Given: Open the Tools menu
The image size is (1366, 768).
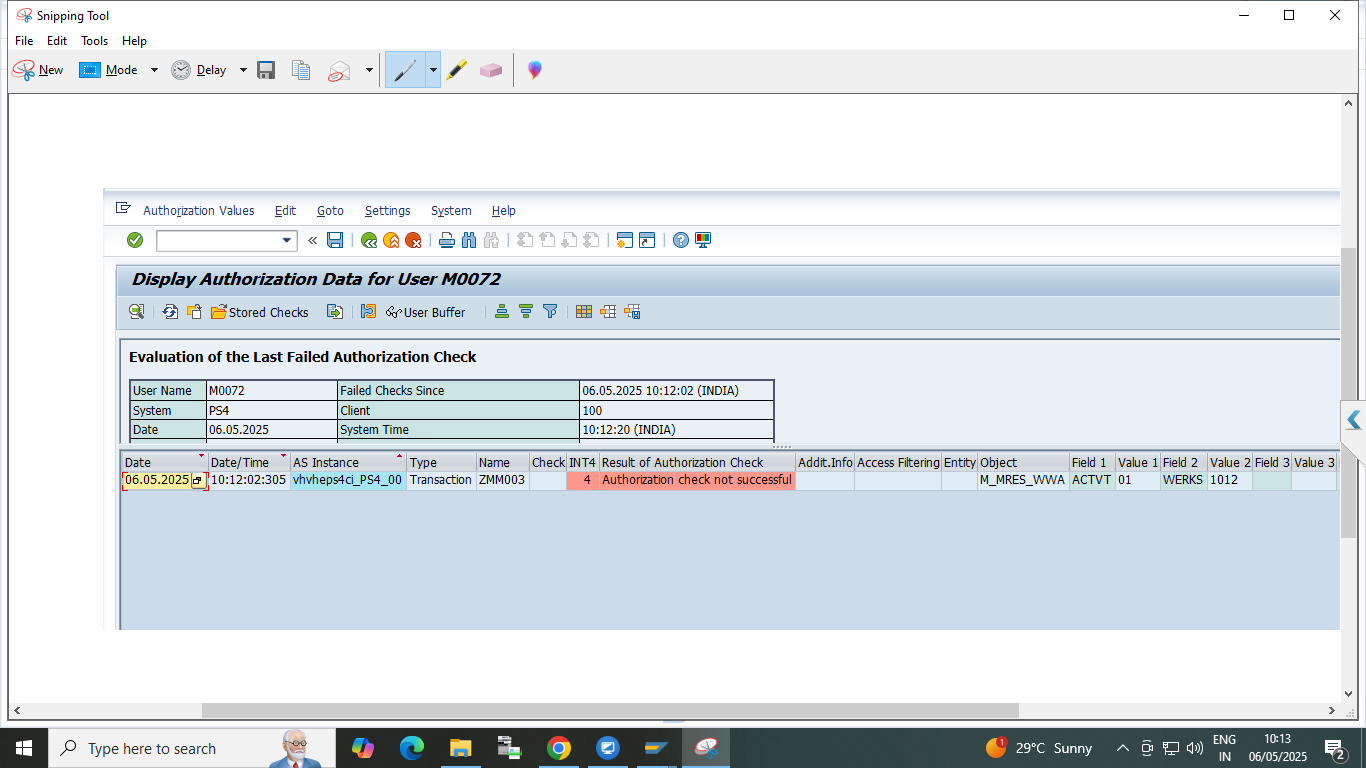Looking at the screenshot, I should point(95,41).
